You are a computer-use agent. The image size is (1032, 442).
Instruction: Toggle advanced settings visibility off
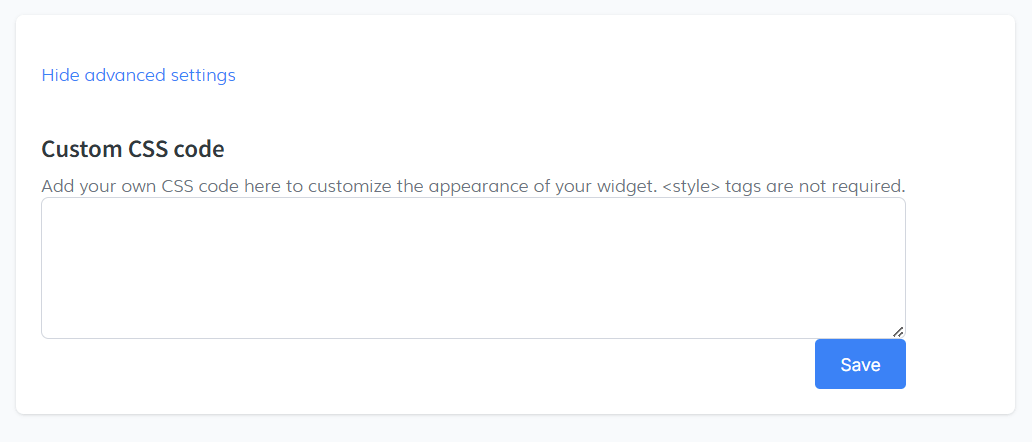[138, 75]
